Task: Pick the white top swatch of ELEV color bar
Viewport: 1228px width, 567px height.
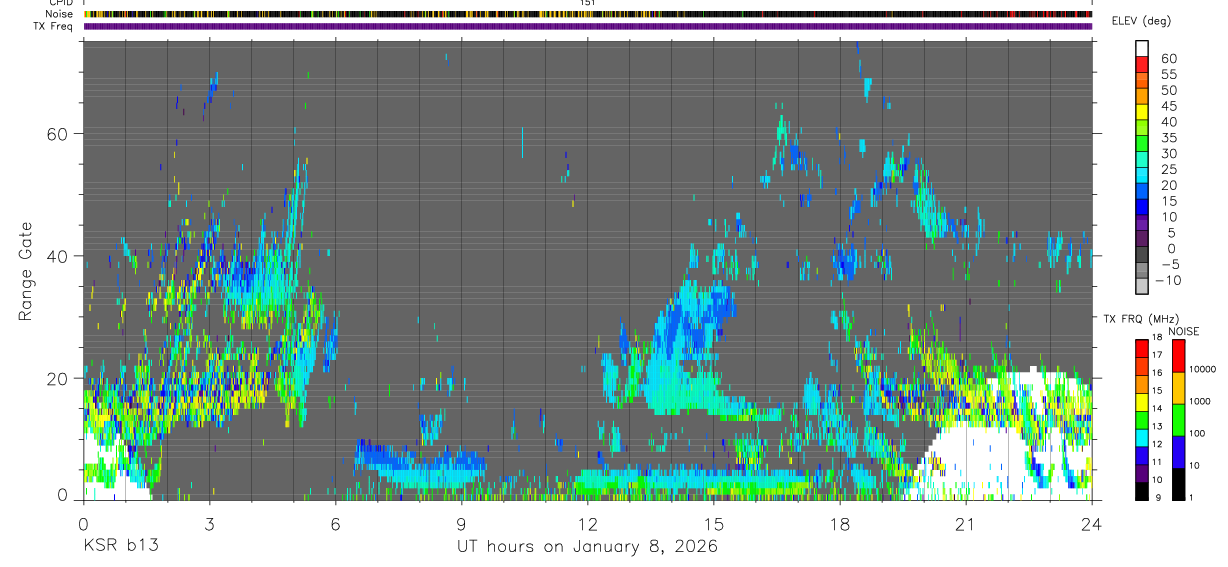Action: (1142, 49)
